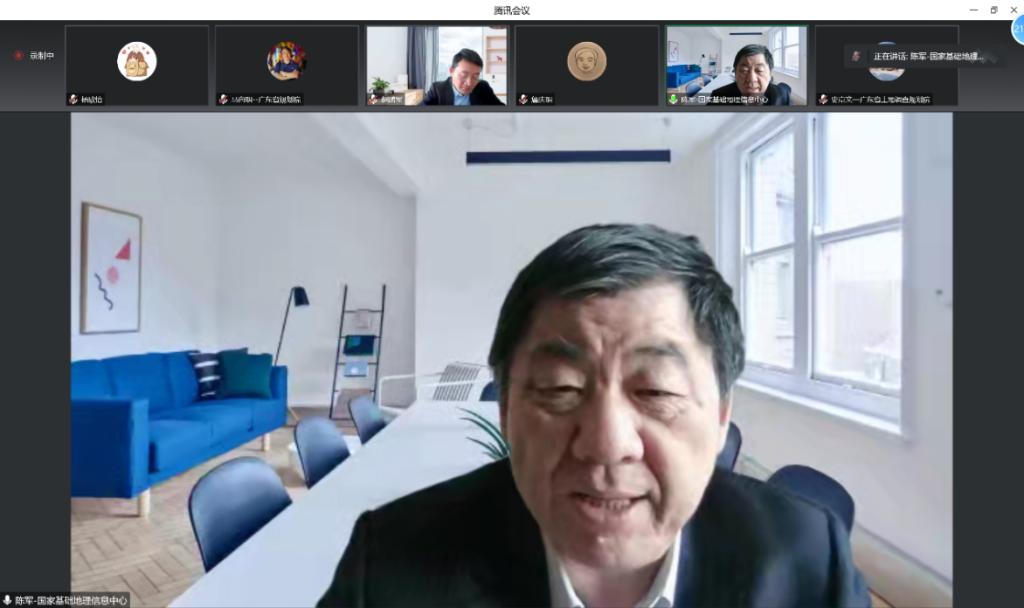Select the round photo avatar in the second tile
Viewport: 1024px width, 608px height.
287,61
